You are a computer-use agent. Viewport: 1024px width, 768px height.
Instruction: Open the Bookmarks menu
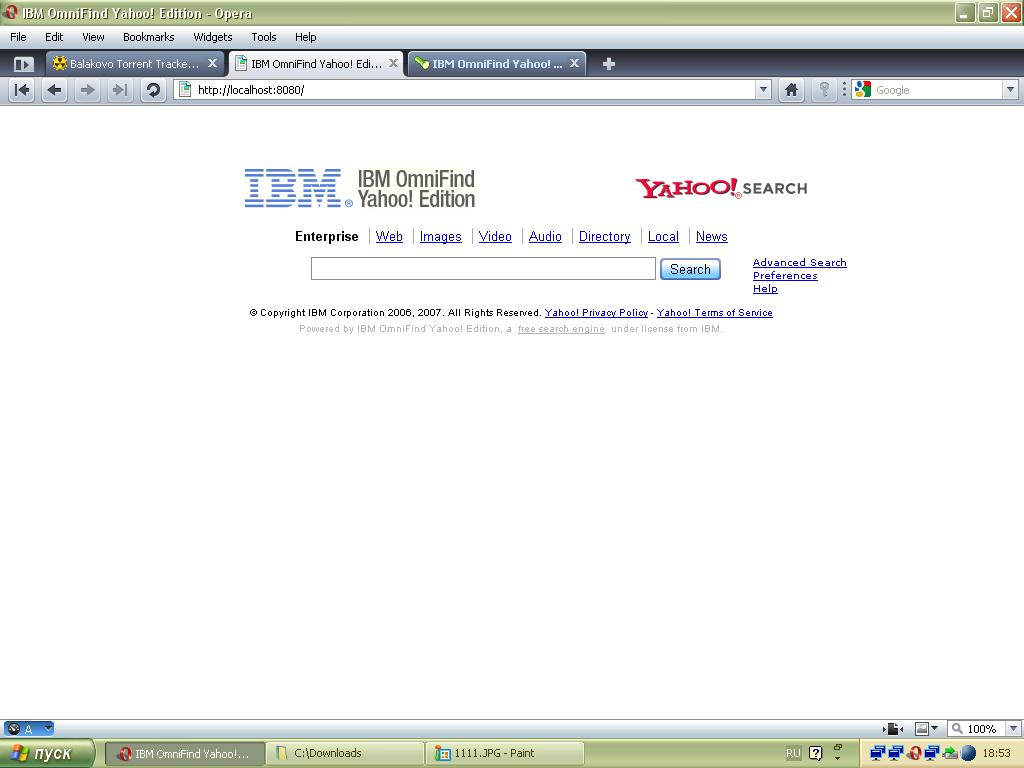pos(148,37)
